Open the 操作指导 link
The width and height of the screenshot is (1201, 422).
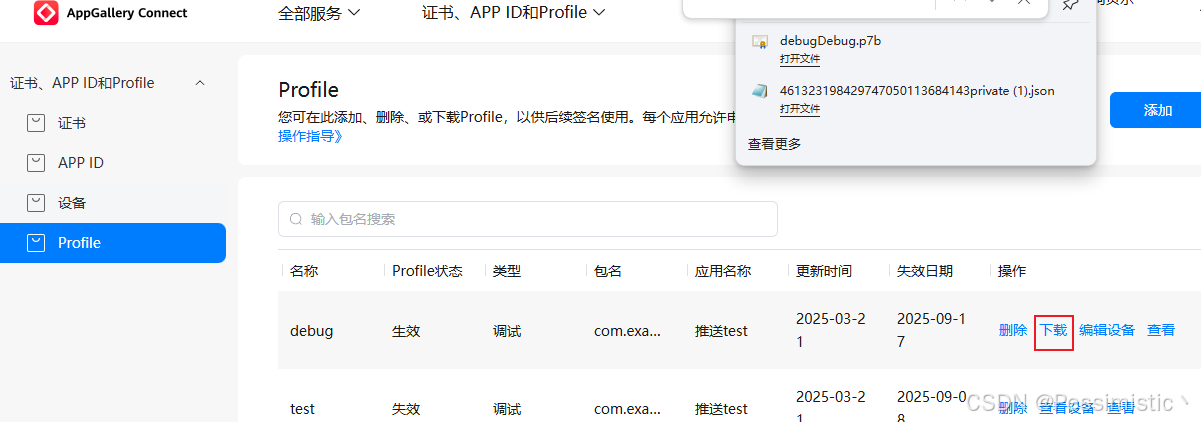[x=310, y=135]
